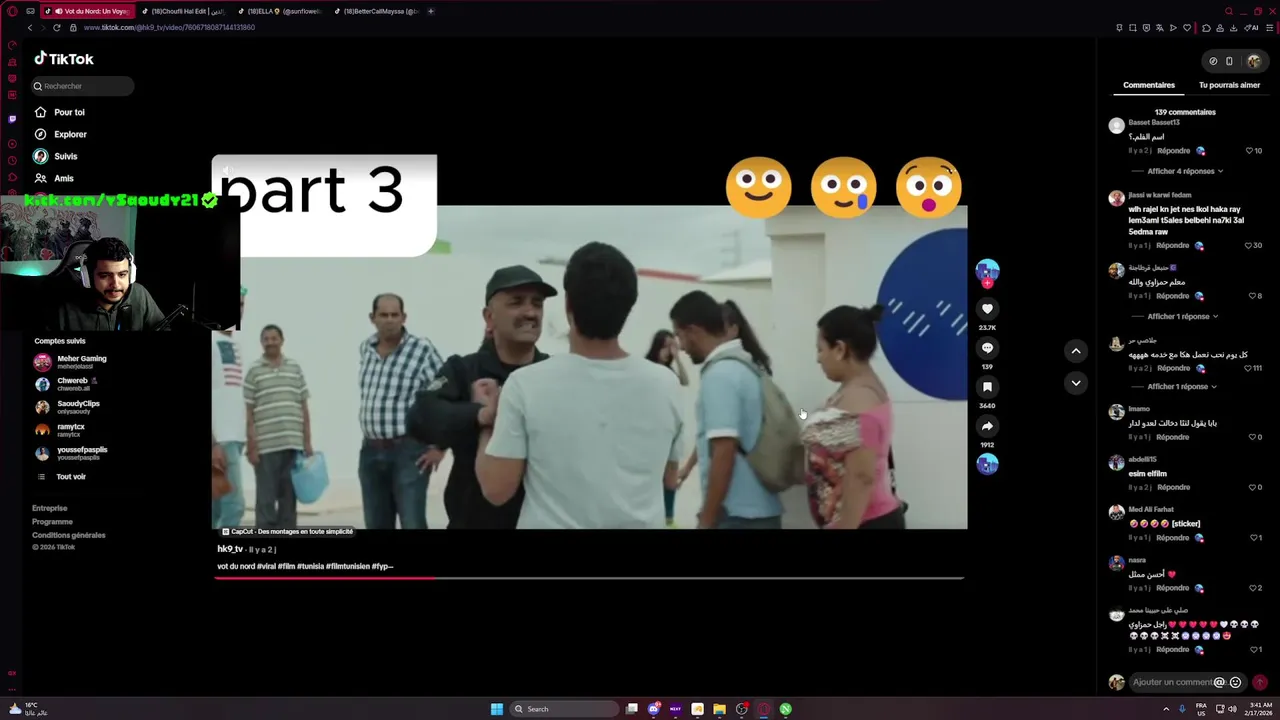Reply to Basset Basset13's comment via Répondre

1173,151
